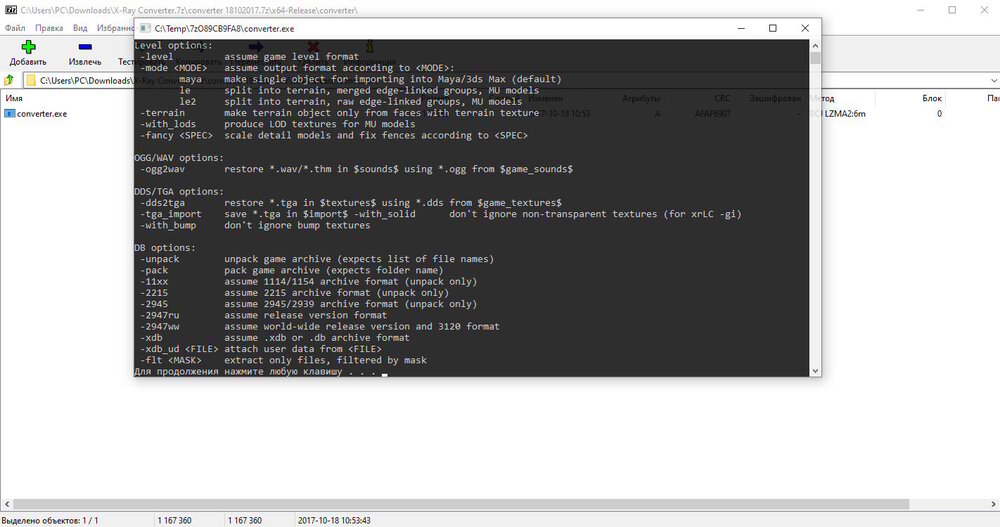
Task: Click the console scrollbar down arrow
Action: pos(815,371)
